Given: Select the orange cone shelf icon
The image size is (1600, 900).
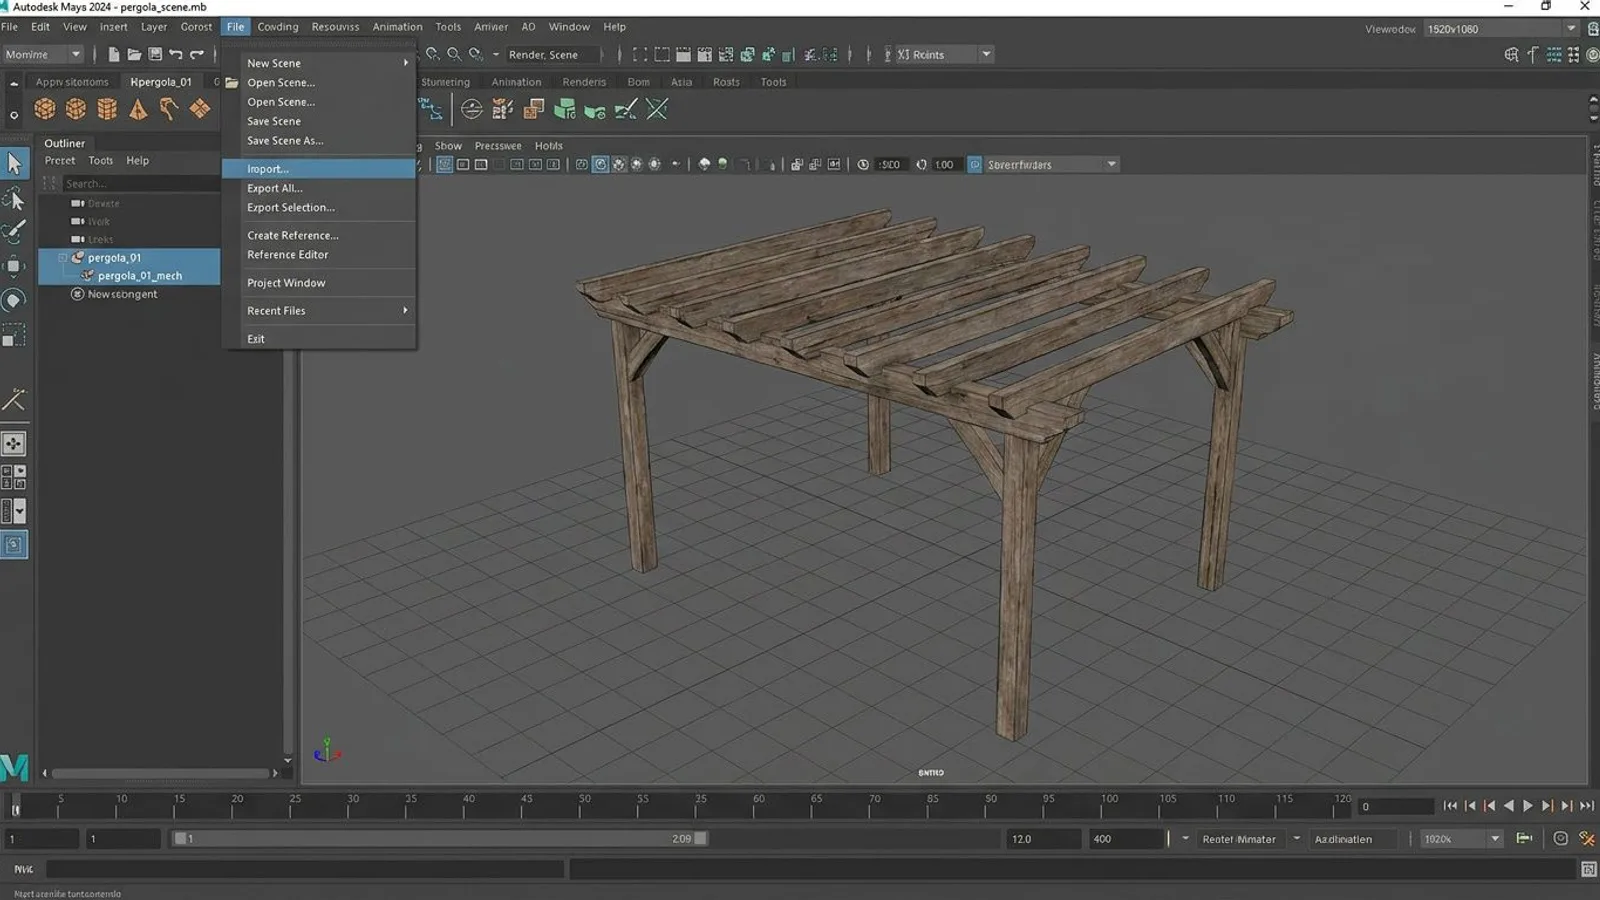Looking at the screenshot, I should click(138, 109).
